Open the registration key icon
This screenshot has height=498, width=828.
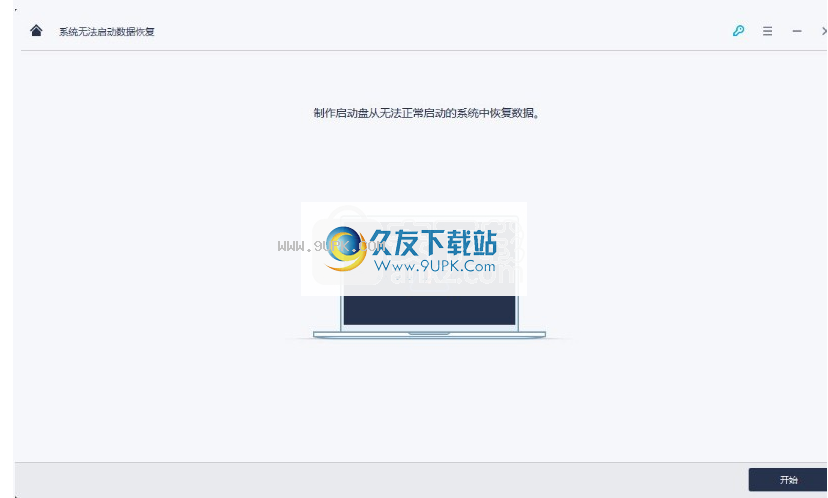click(x=738, y=31)
